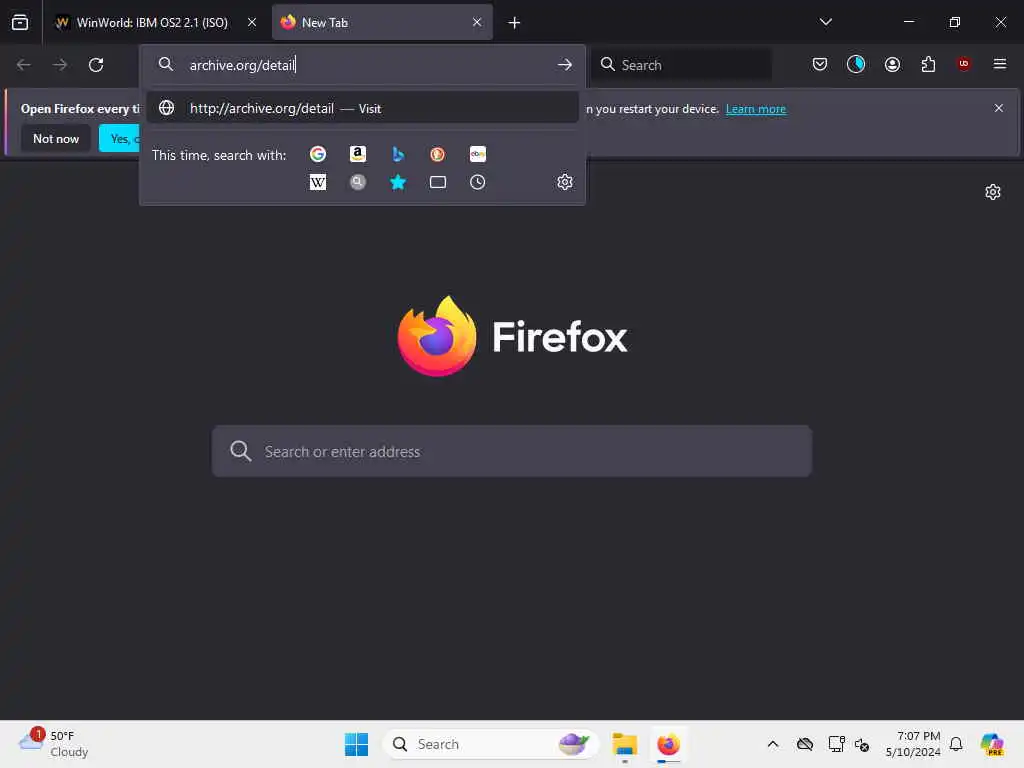Click the forward navigation arrow

point(59,65)
